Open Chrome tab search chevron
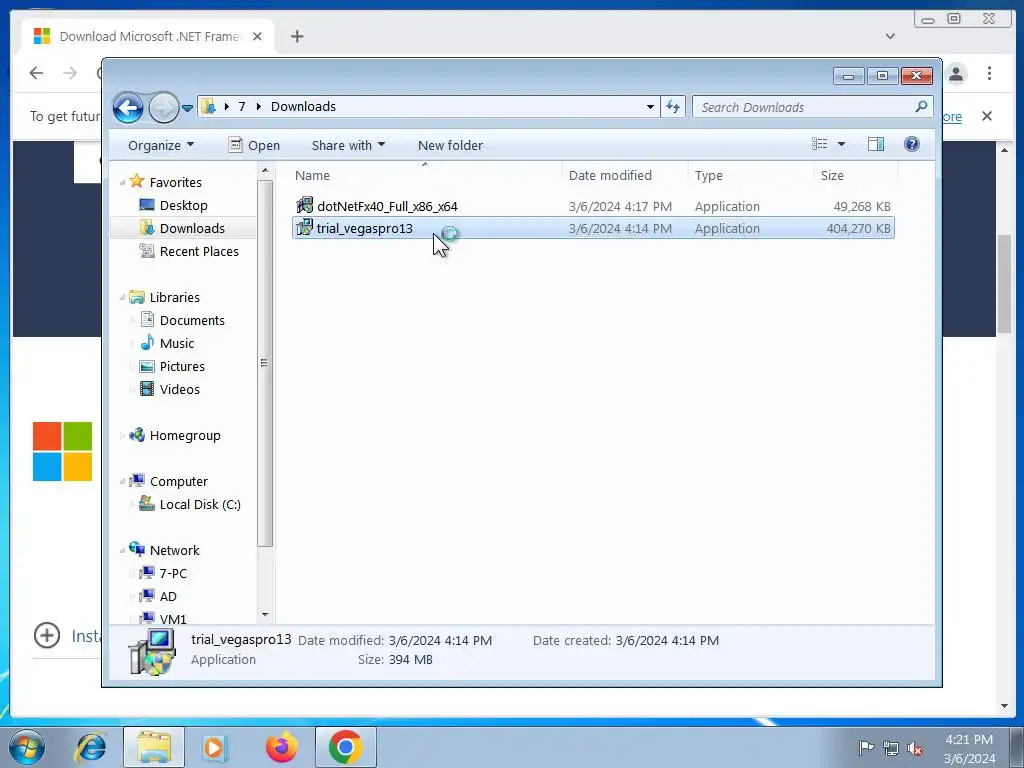This screenshot has height=768, width=1024. [890, 36]
